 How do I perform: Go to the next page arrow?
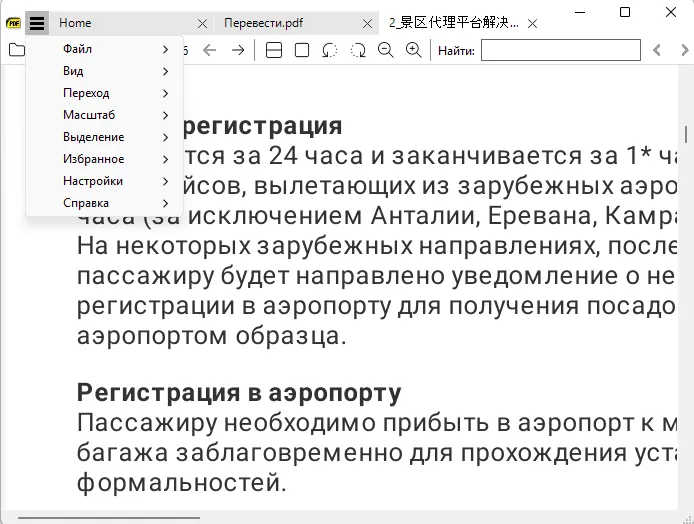[238, 50]
